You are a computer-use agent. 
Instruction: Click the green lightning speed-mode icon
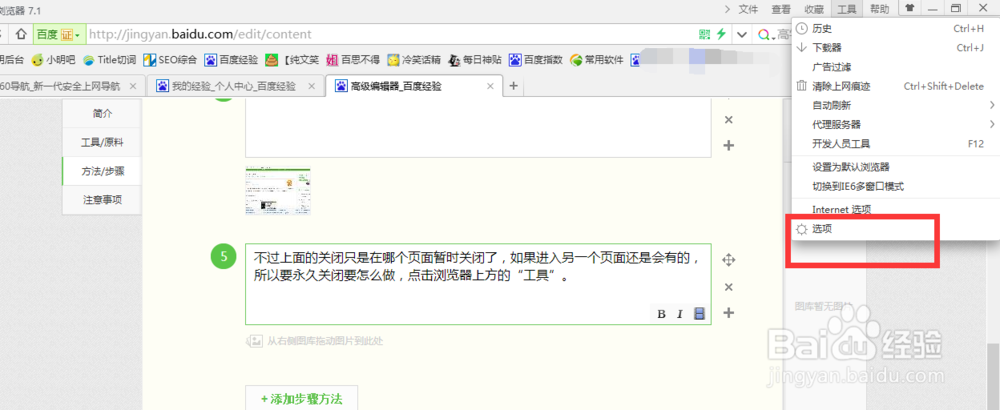click(721, 34)
